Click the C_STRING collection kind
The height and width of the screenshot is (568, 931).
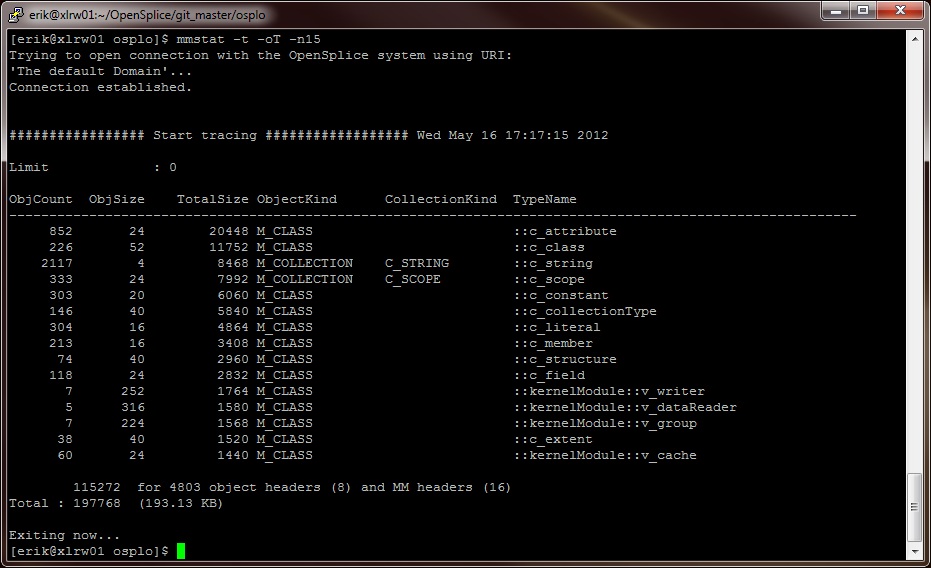click(x=417, y=264)
